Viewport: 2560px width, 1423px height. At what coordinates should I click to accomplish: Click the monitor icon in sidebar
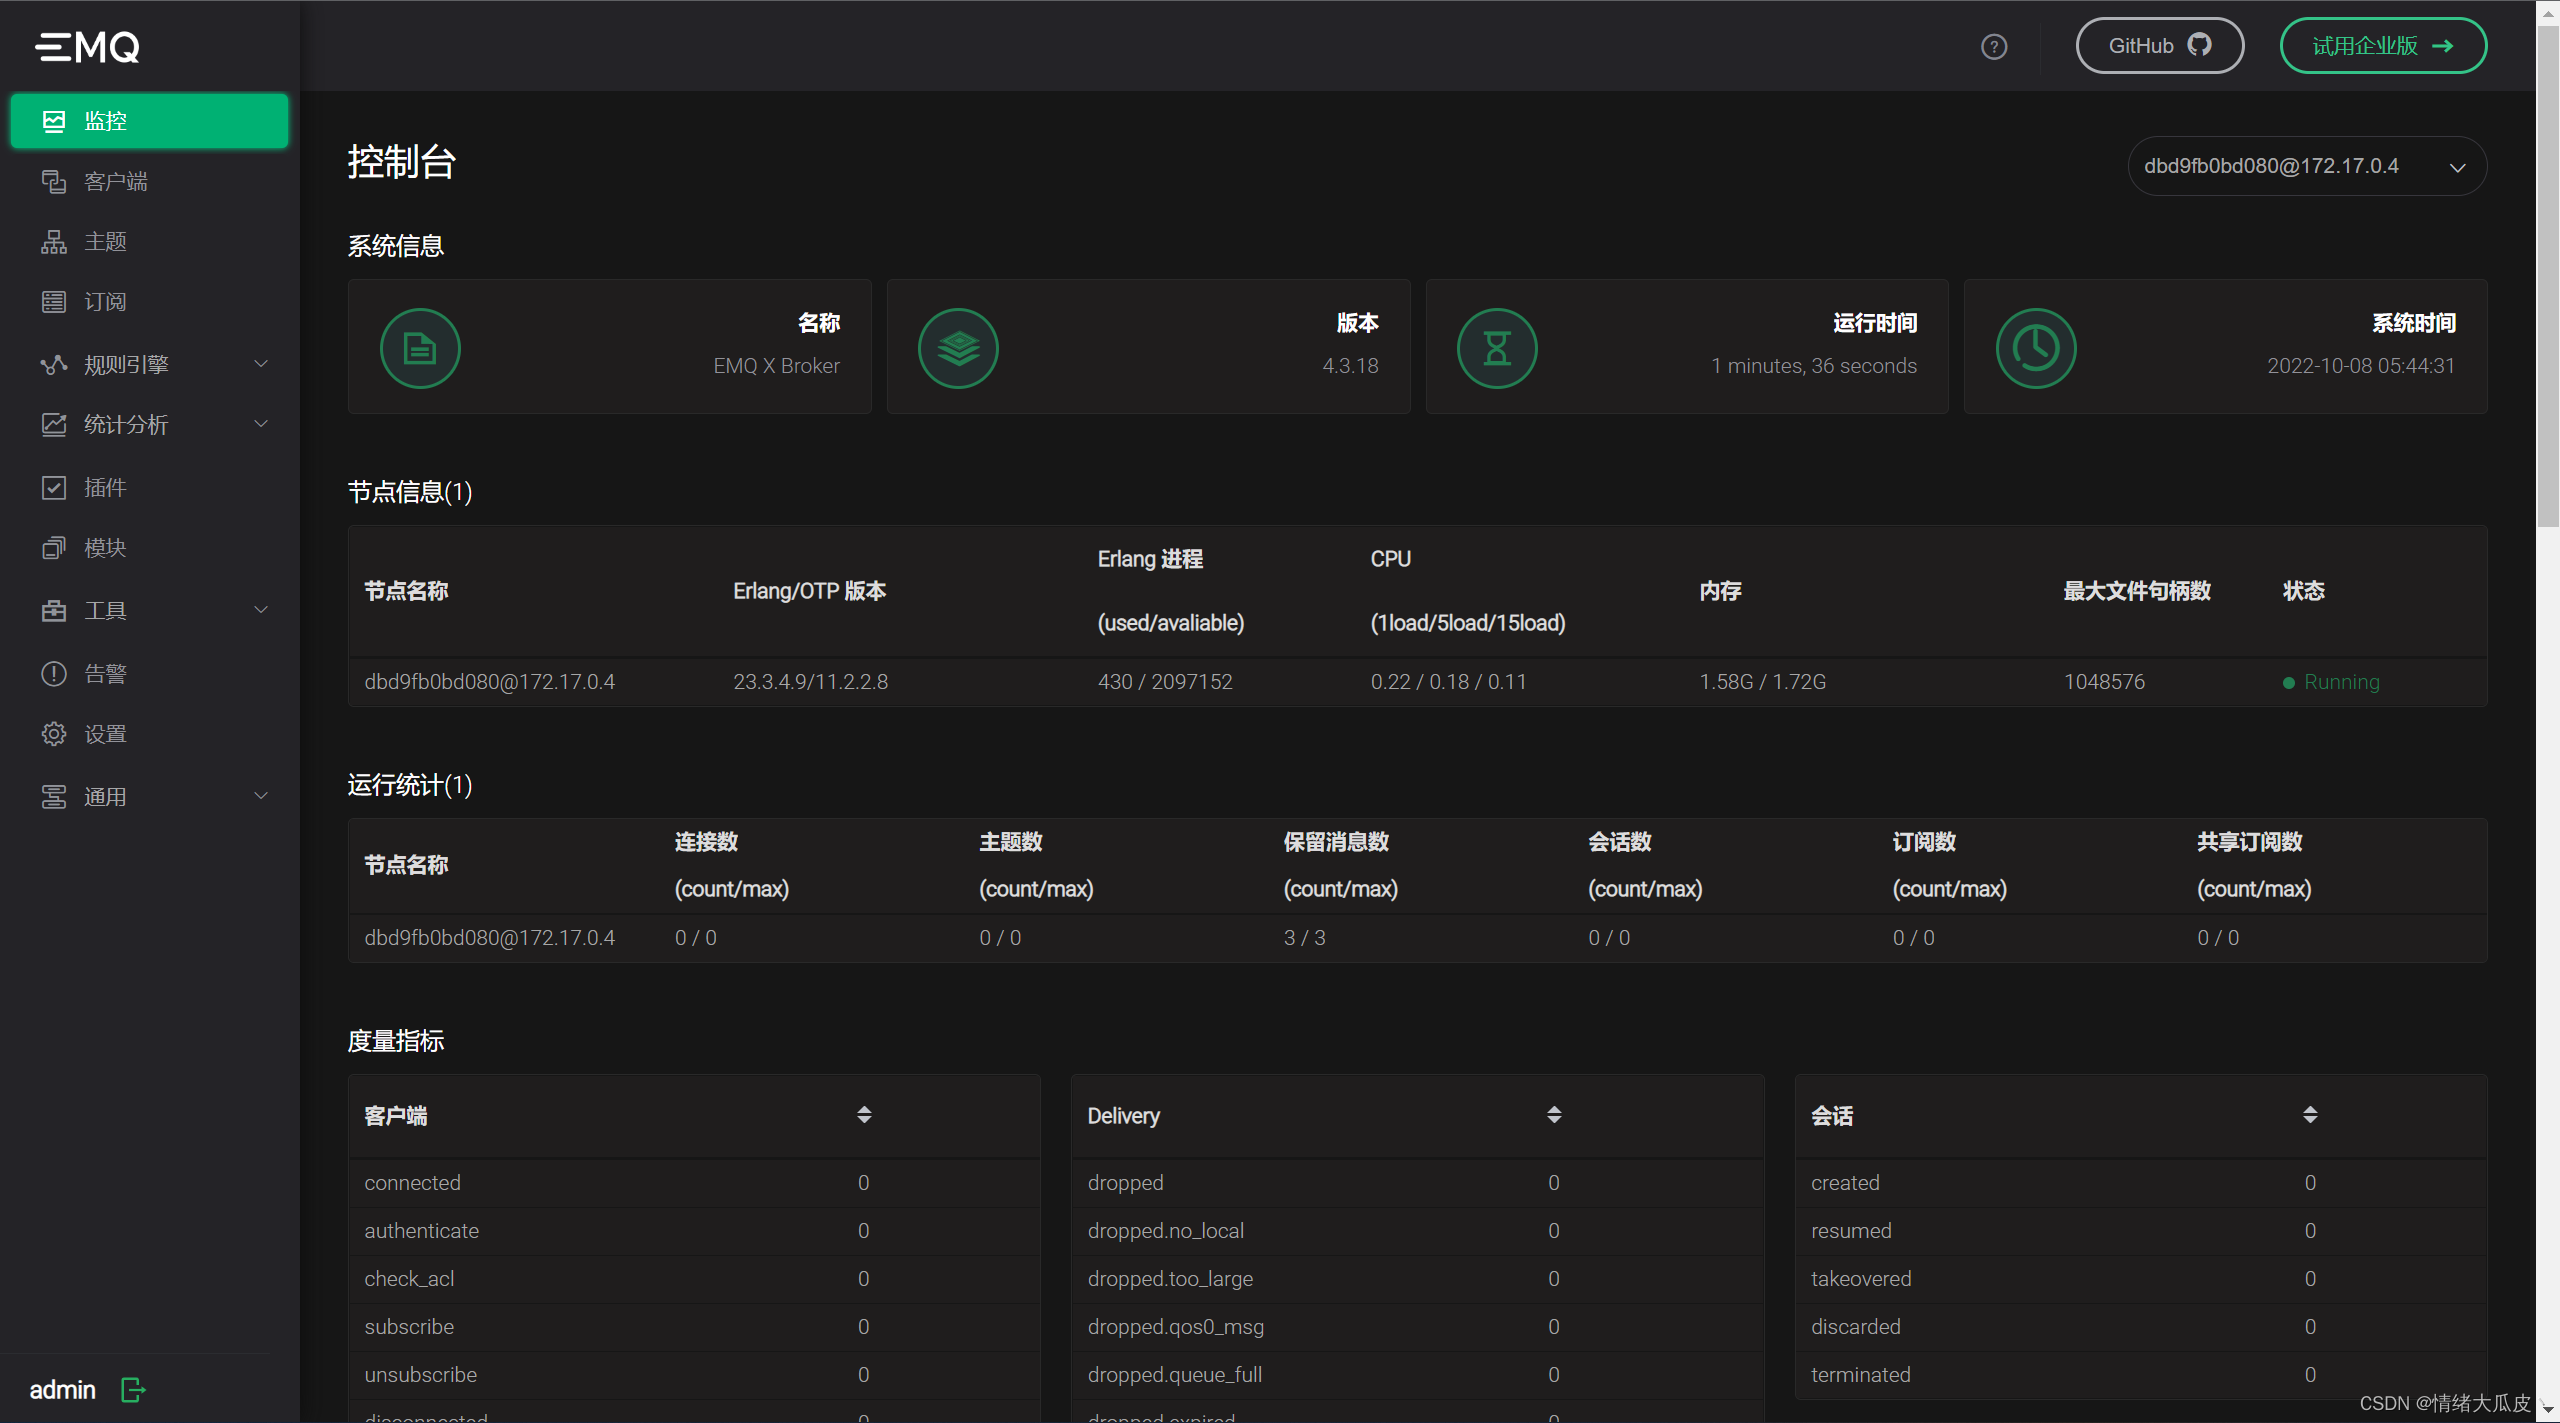54,121
